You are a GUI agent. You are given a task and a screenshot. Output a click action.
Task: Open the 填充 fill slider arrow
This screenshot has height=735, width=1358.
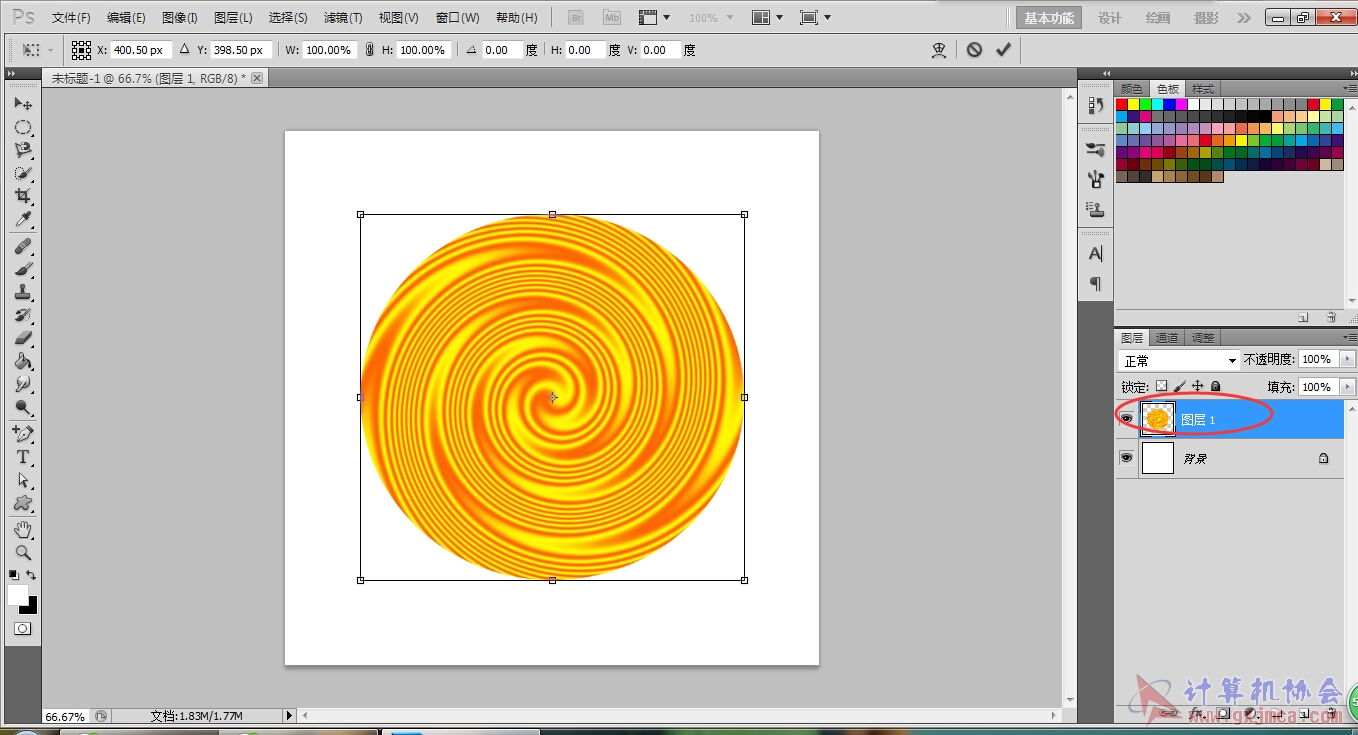pyautogui.click(x=1348, y=387)
